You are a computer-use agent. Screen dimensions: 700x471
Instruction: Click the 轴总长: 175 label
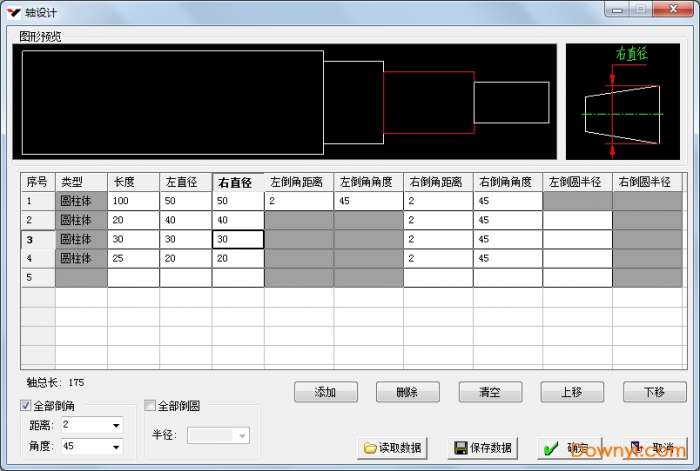coord(55,383)
